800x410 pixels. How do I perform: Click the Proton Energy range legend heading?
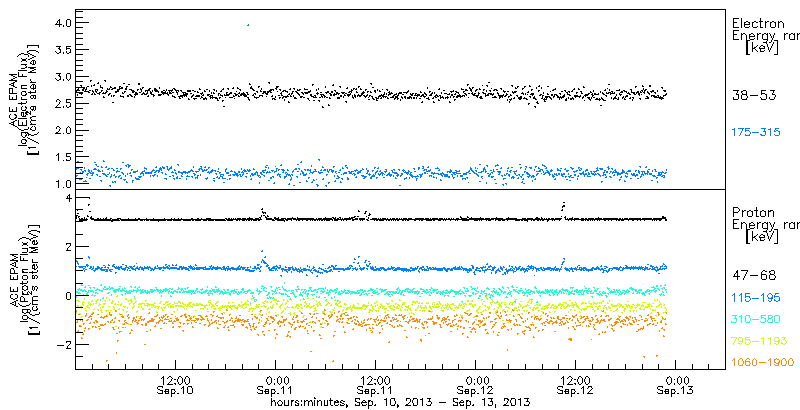coord(765,225)
